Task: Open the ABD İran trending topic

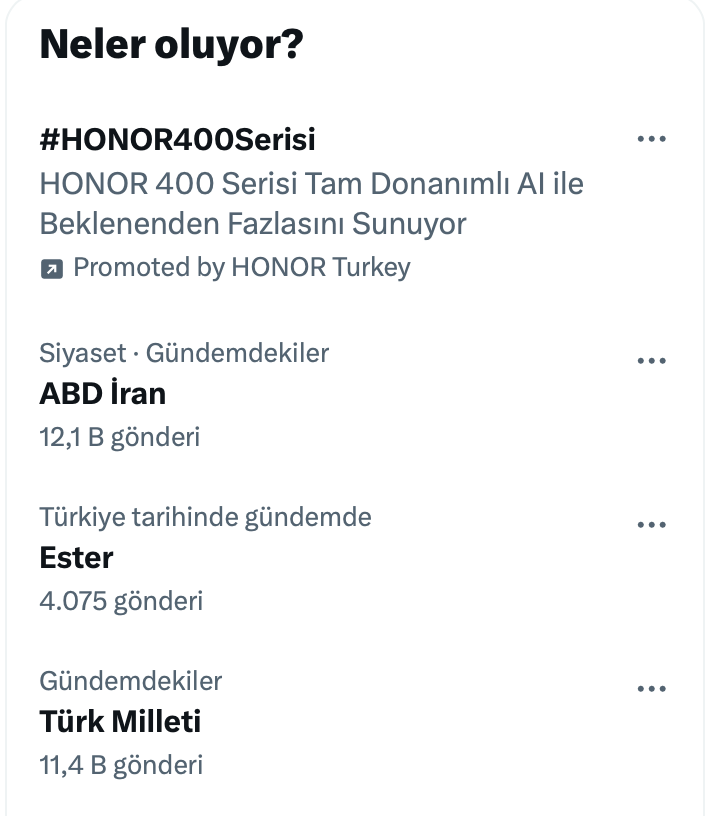Action: point(101,393)
